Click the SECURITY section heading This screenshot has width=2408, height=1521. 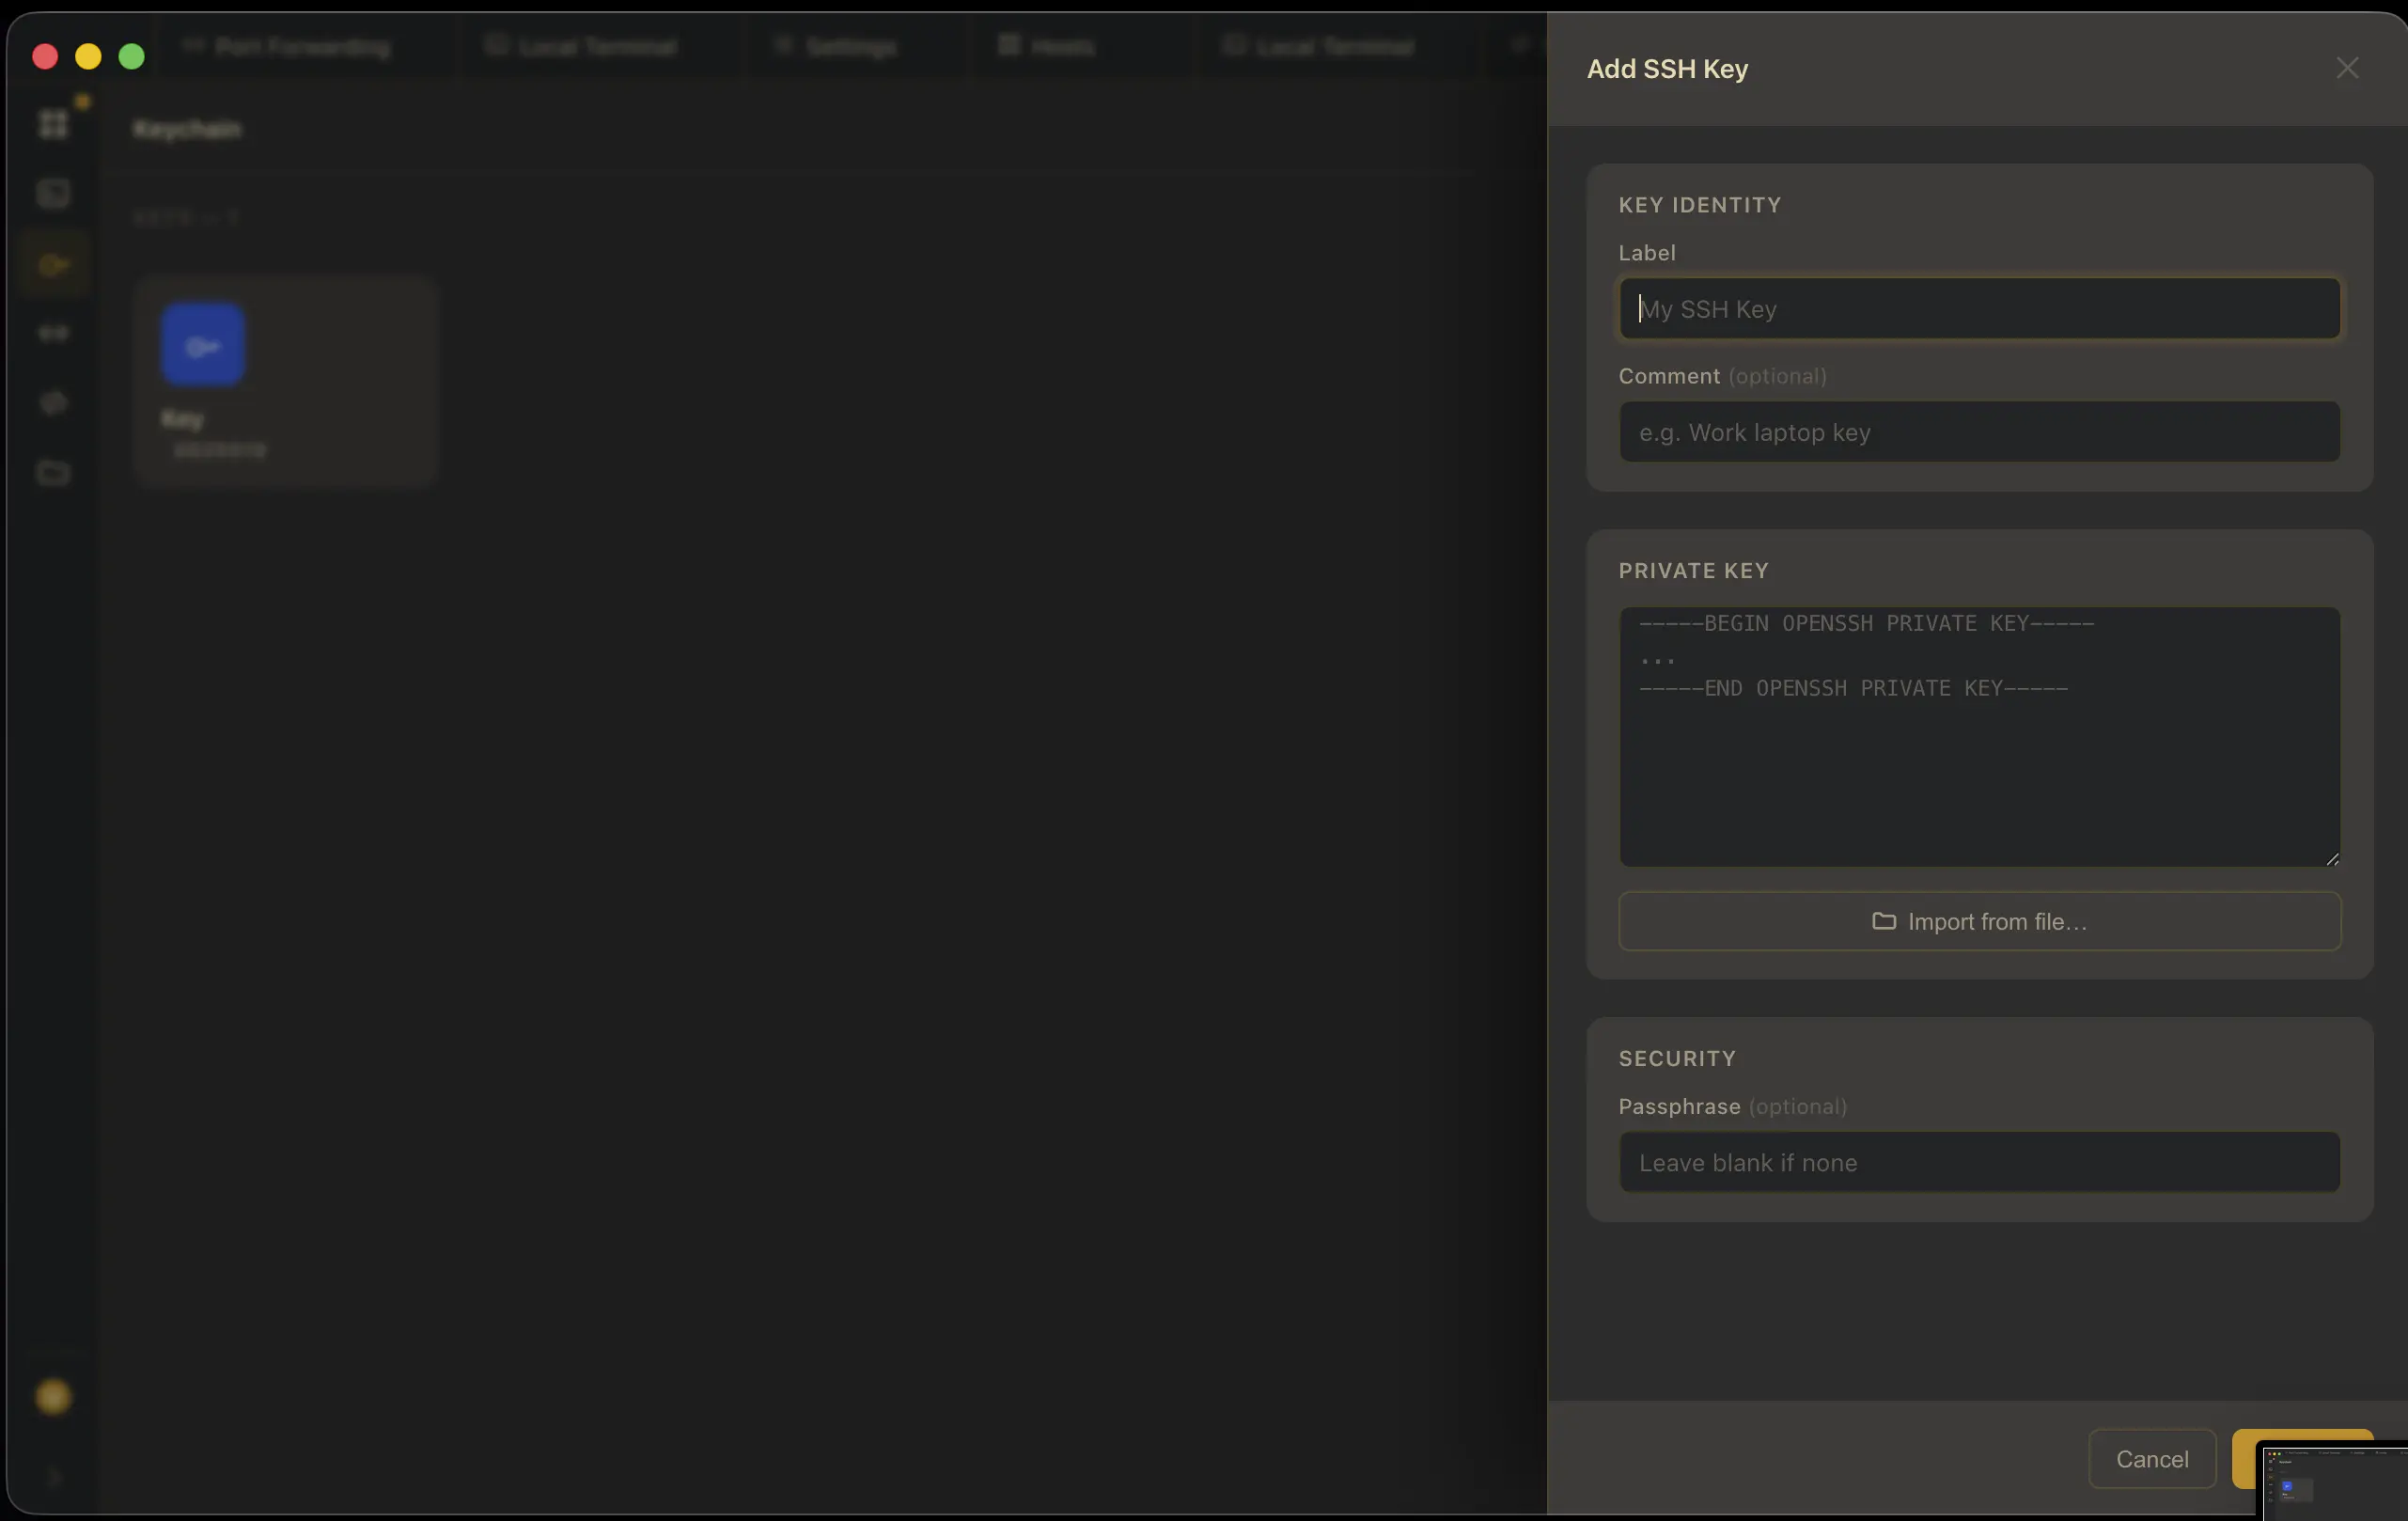1677,1059
